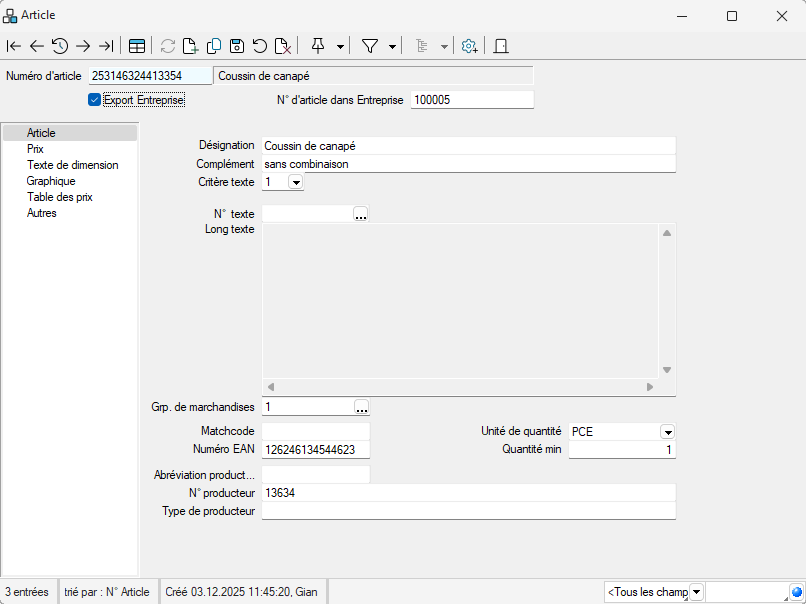This screenshot has width=806, height=604.
Task: Click the N° texte browse button
Action: tap(361, 214)
